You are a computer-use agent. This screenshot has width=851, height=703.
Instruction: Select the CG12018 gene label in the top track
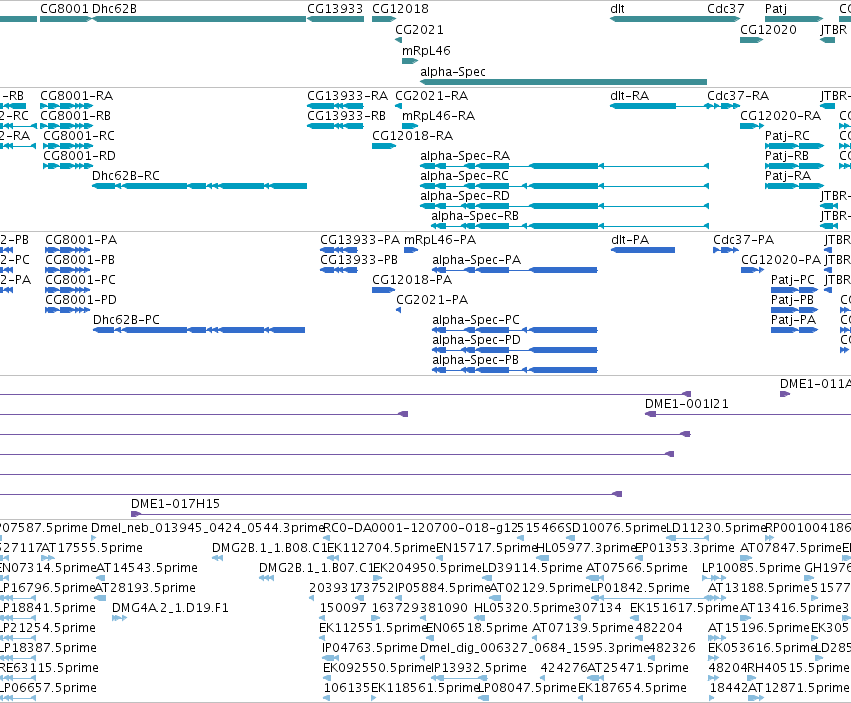pyautogui.click(x=400, y=9)
